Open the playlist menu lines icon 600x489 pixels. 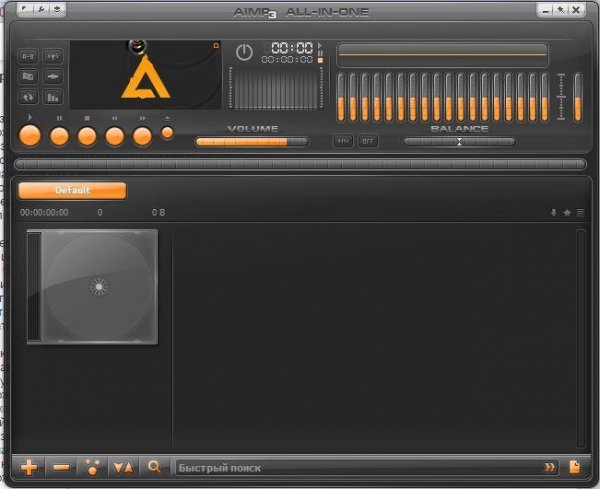pyautogui.click(x=580, y=212)
